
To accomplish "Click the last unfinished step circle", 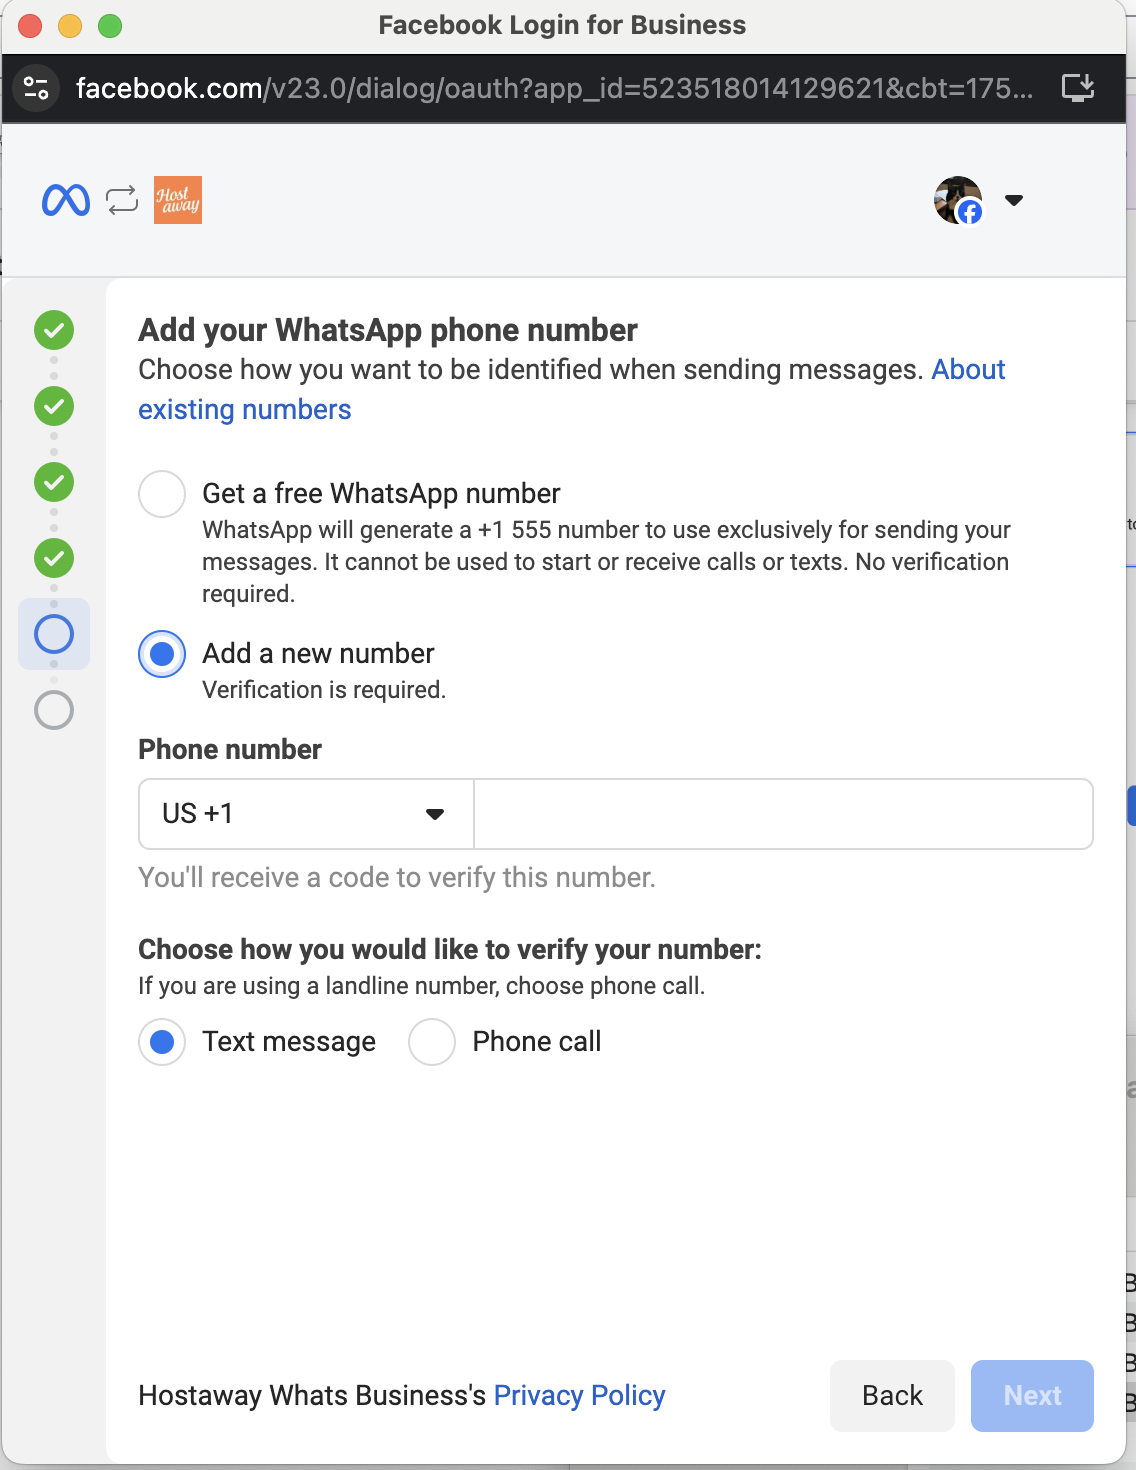I will tap(54, 710).
